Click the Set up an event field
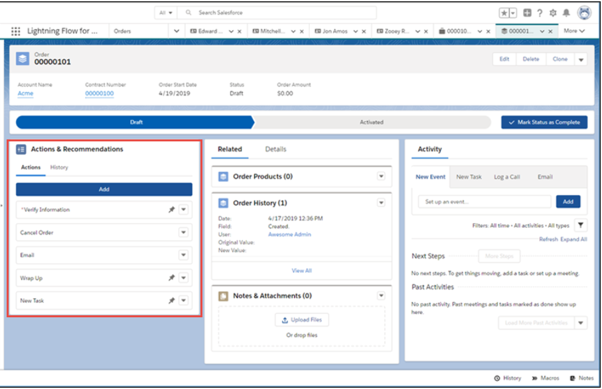Screen dimensions: 602x389 click(x=485, y=202)
